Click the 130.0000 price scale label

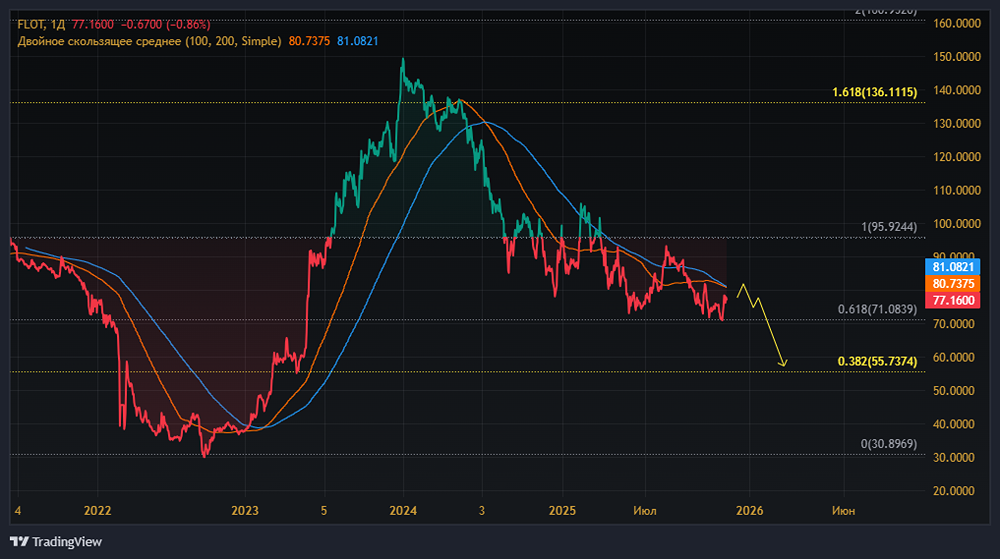coord(957,124)
